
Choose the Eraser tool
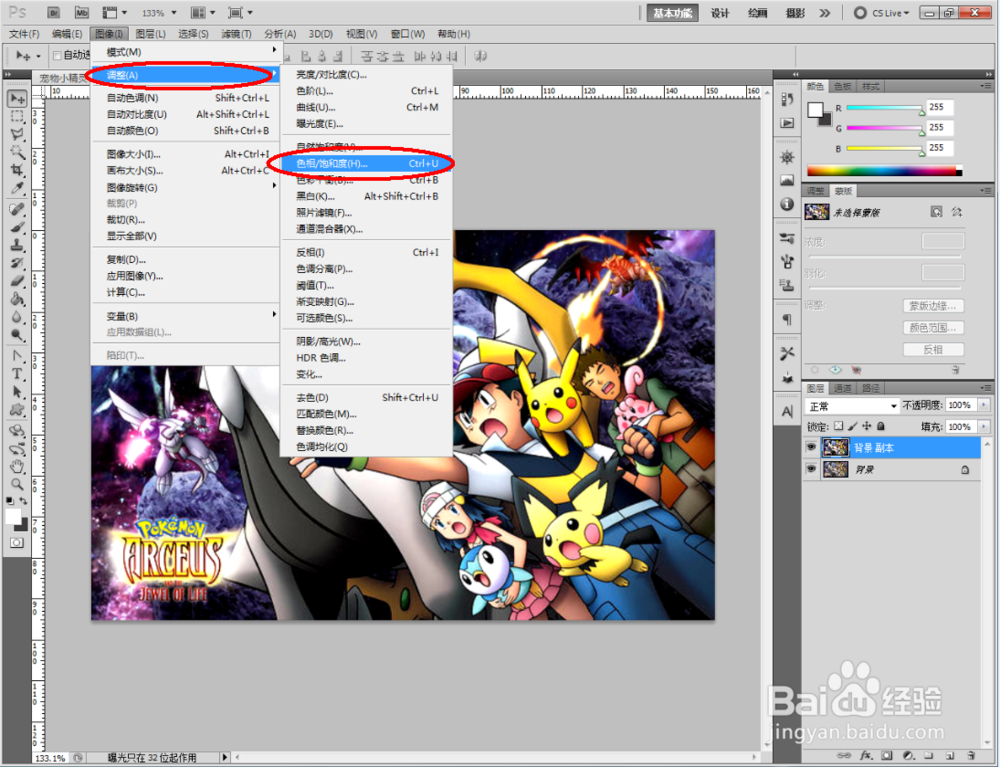tap(17, 281)
